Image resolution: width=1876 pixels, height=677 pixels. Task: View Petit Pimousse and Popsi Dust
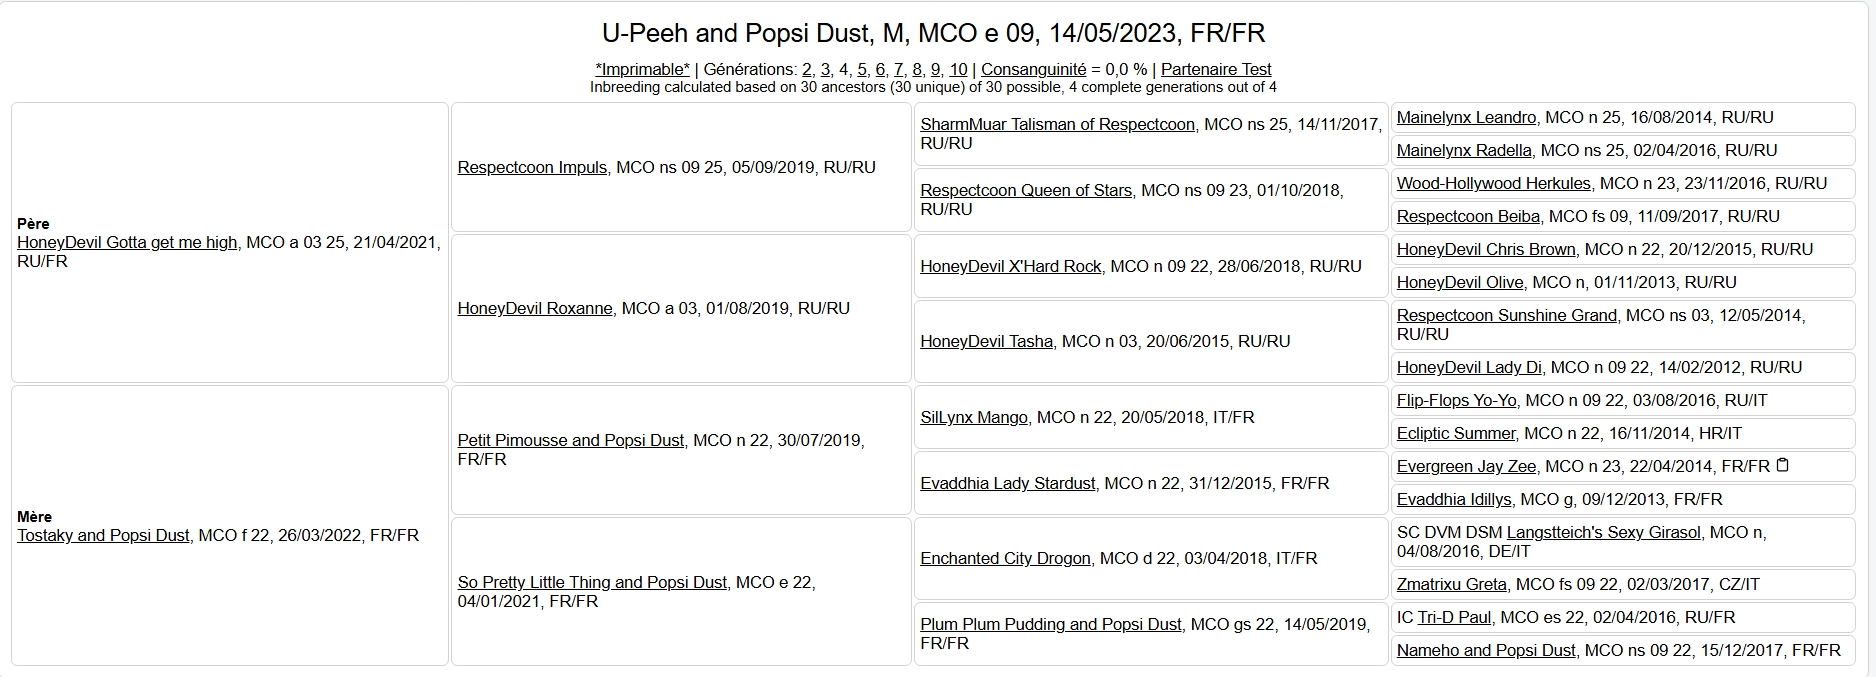click(571, 440)
